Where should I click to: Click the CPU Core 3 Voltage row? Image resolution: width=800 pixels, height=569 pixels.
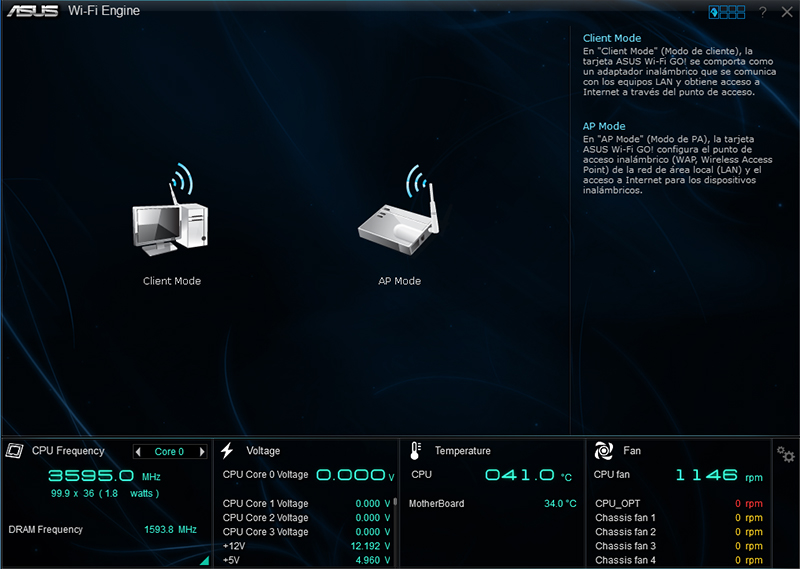[307, 532]
